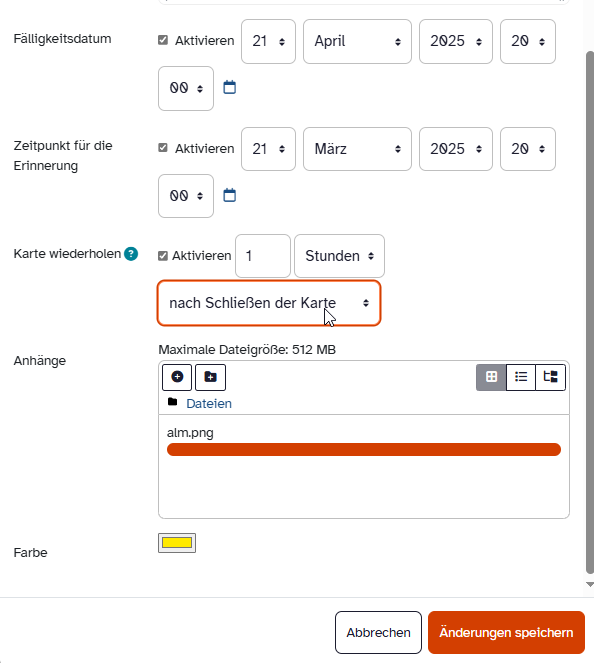Uncheck Aktivieren for Karte wiederholen
Viewport: 594px width, 663px height.
[163, 256]
